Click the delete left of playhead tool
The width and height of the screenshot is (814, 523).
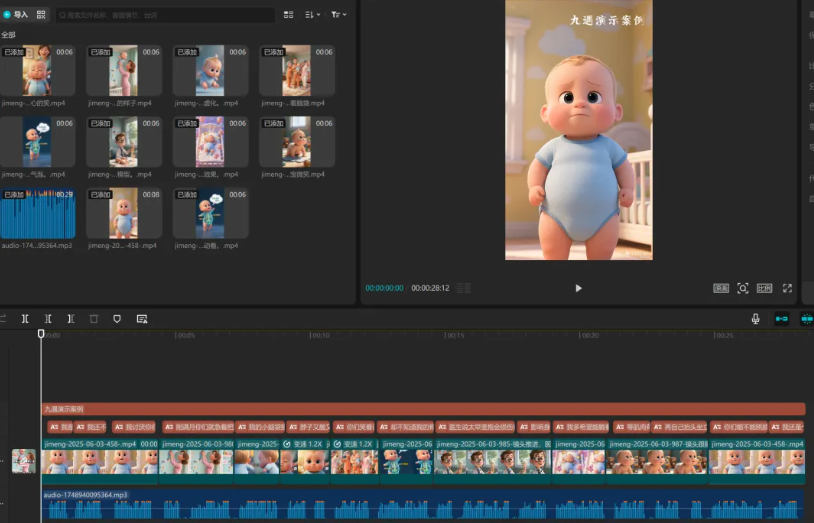click(48, 319)
